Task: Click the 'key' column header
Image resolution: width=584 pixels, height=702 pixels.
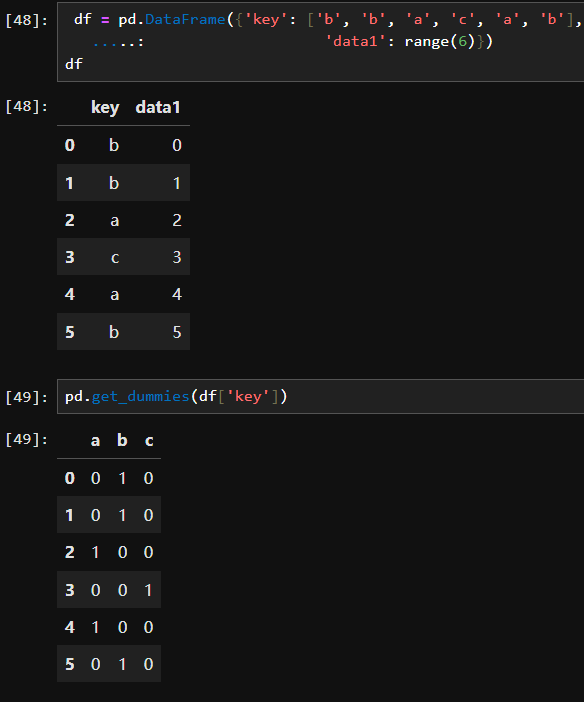Action: (x=105, y=108)
